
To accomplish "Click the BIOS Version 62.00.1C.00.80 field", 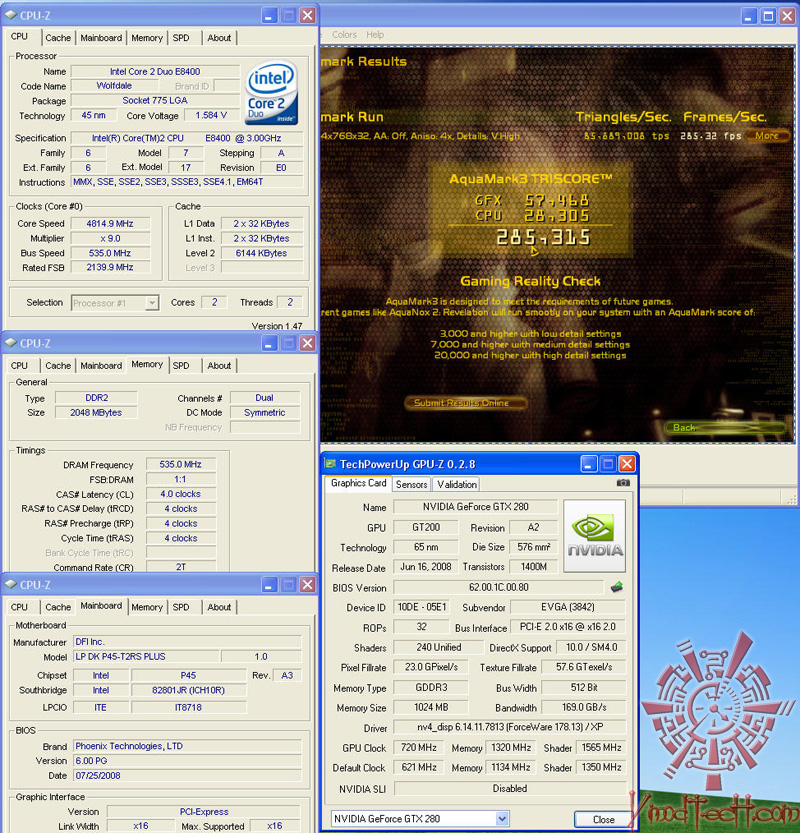I will 498,587.
